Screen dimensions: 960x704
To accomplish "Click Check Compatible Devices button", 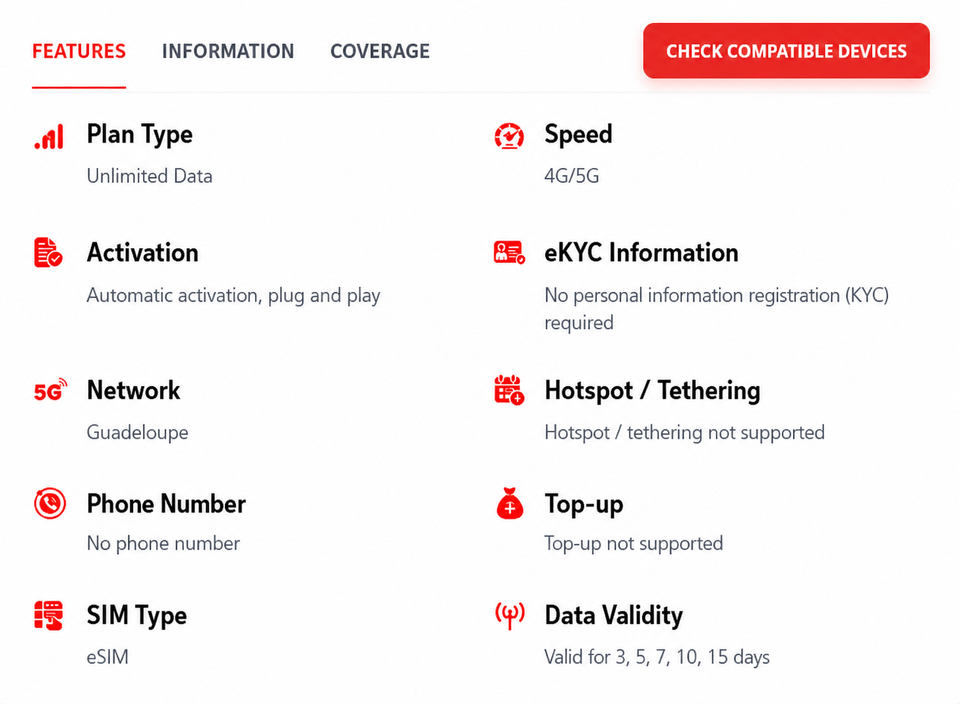I will (786, 51).
